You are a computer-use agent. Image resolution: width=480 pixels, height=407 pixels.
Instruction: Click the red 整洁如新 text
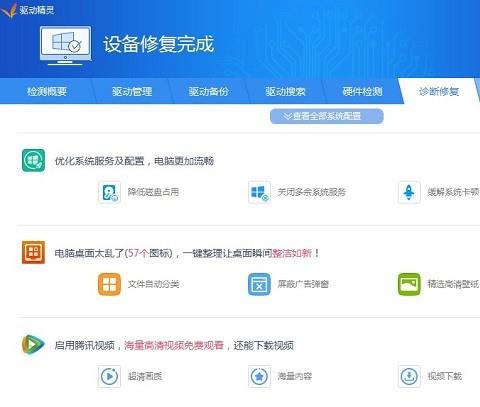tap(292, 253)
